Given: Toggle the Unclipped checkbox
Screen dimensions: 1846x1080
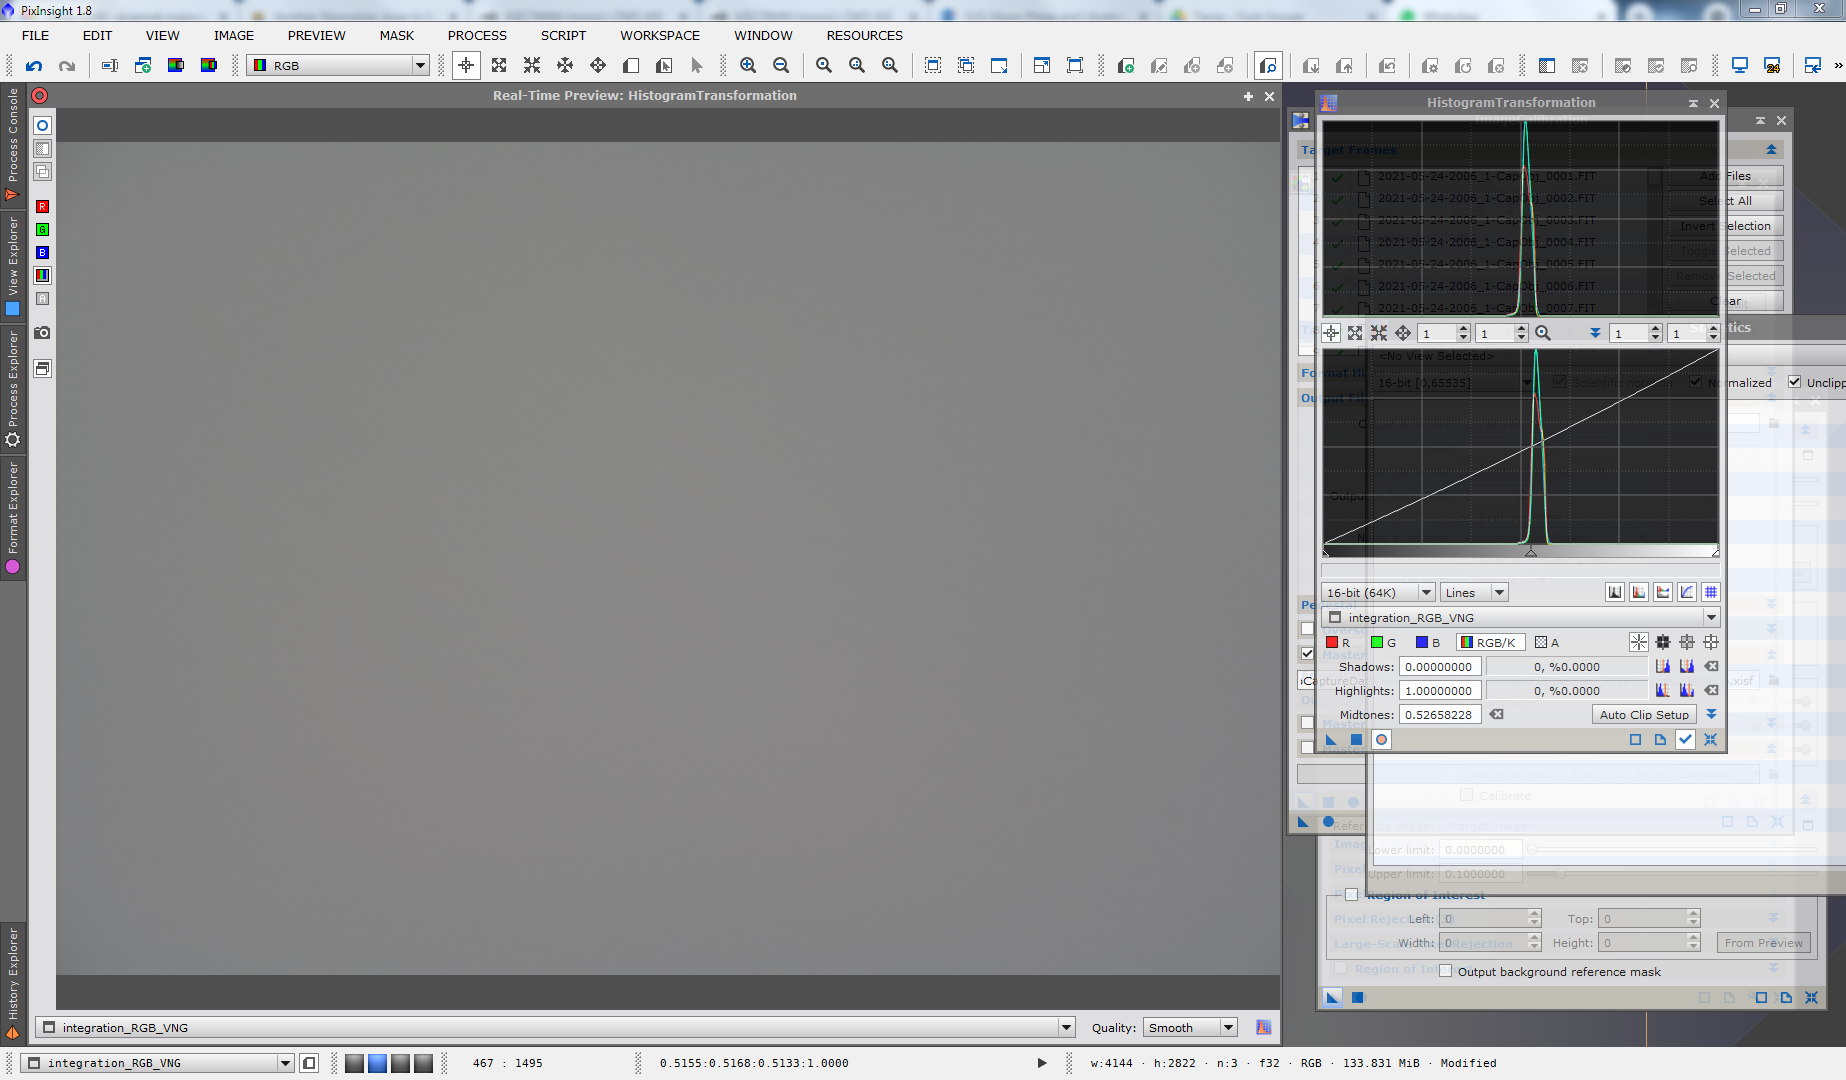Looking at the screenshot, I should (x=1795, y=382).
